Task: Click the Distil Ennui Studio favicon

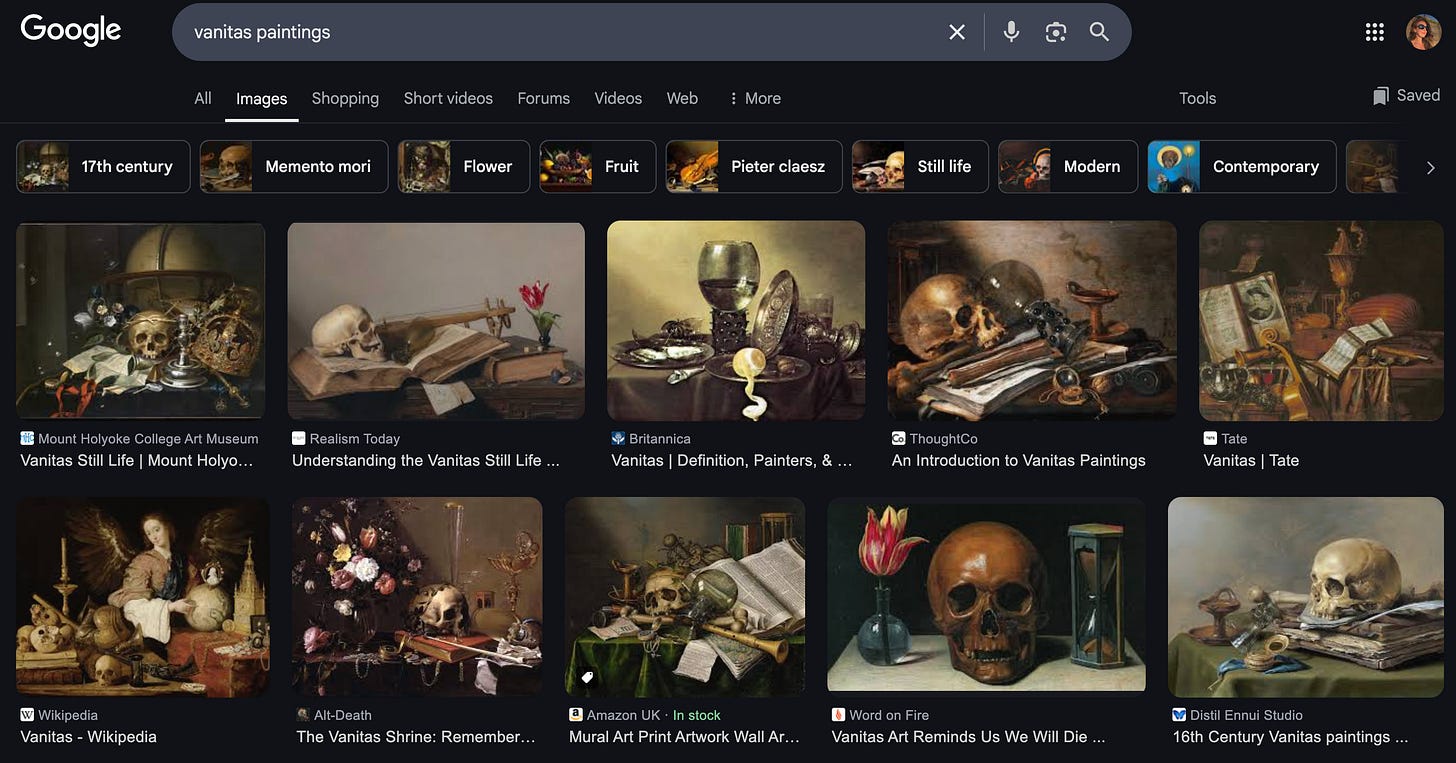Action: pos(1180,715)
